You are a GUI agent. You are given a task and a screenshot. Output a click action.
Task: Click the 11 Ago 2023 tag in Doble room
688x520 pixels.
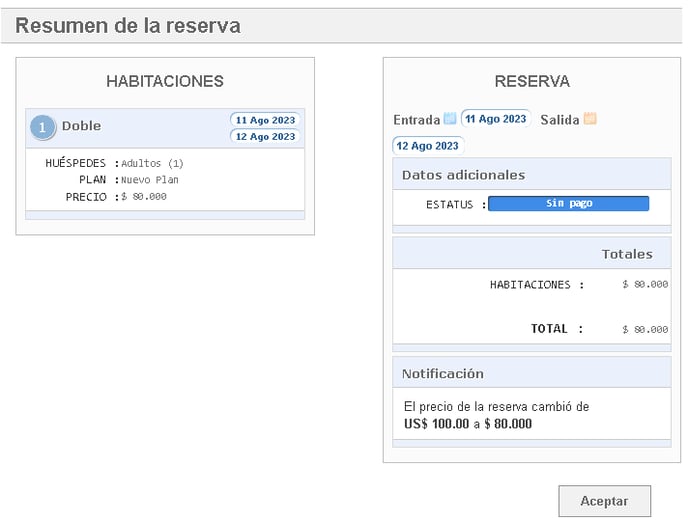point(265,120)
